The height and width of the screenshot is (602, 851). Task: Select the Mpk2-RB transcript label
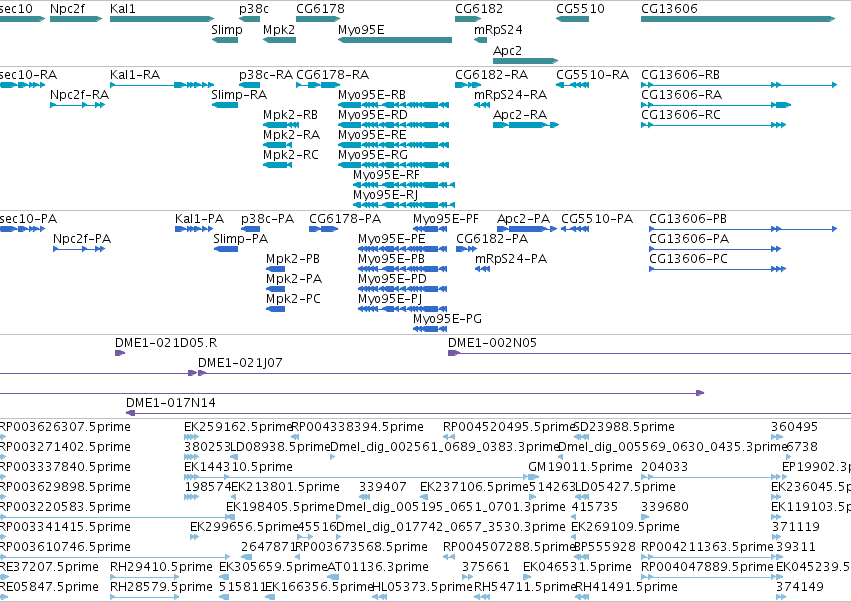coord(290,115)
